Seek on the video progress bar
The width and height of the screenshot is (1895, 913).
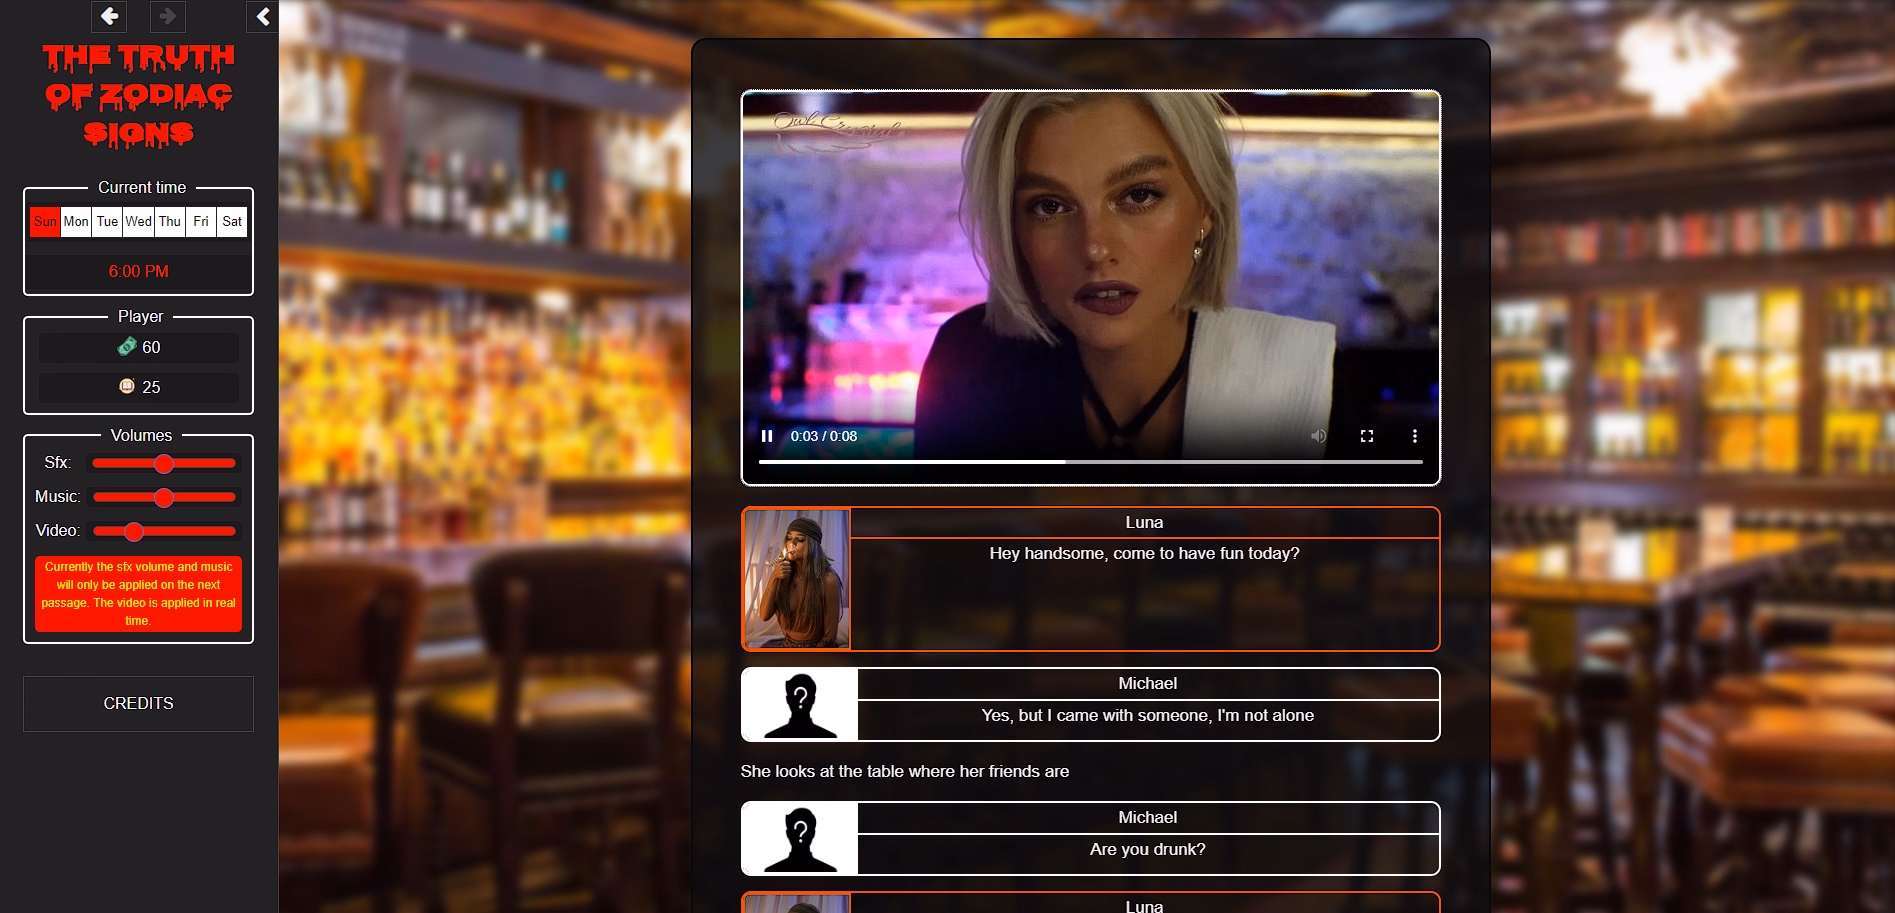(x=1090, y=462)
